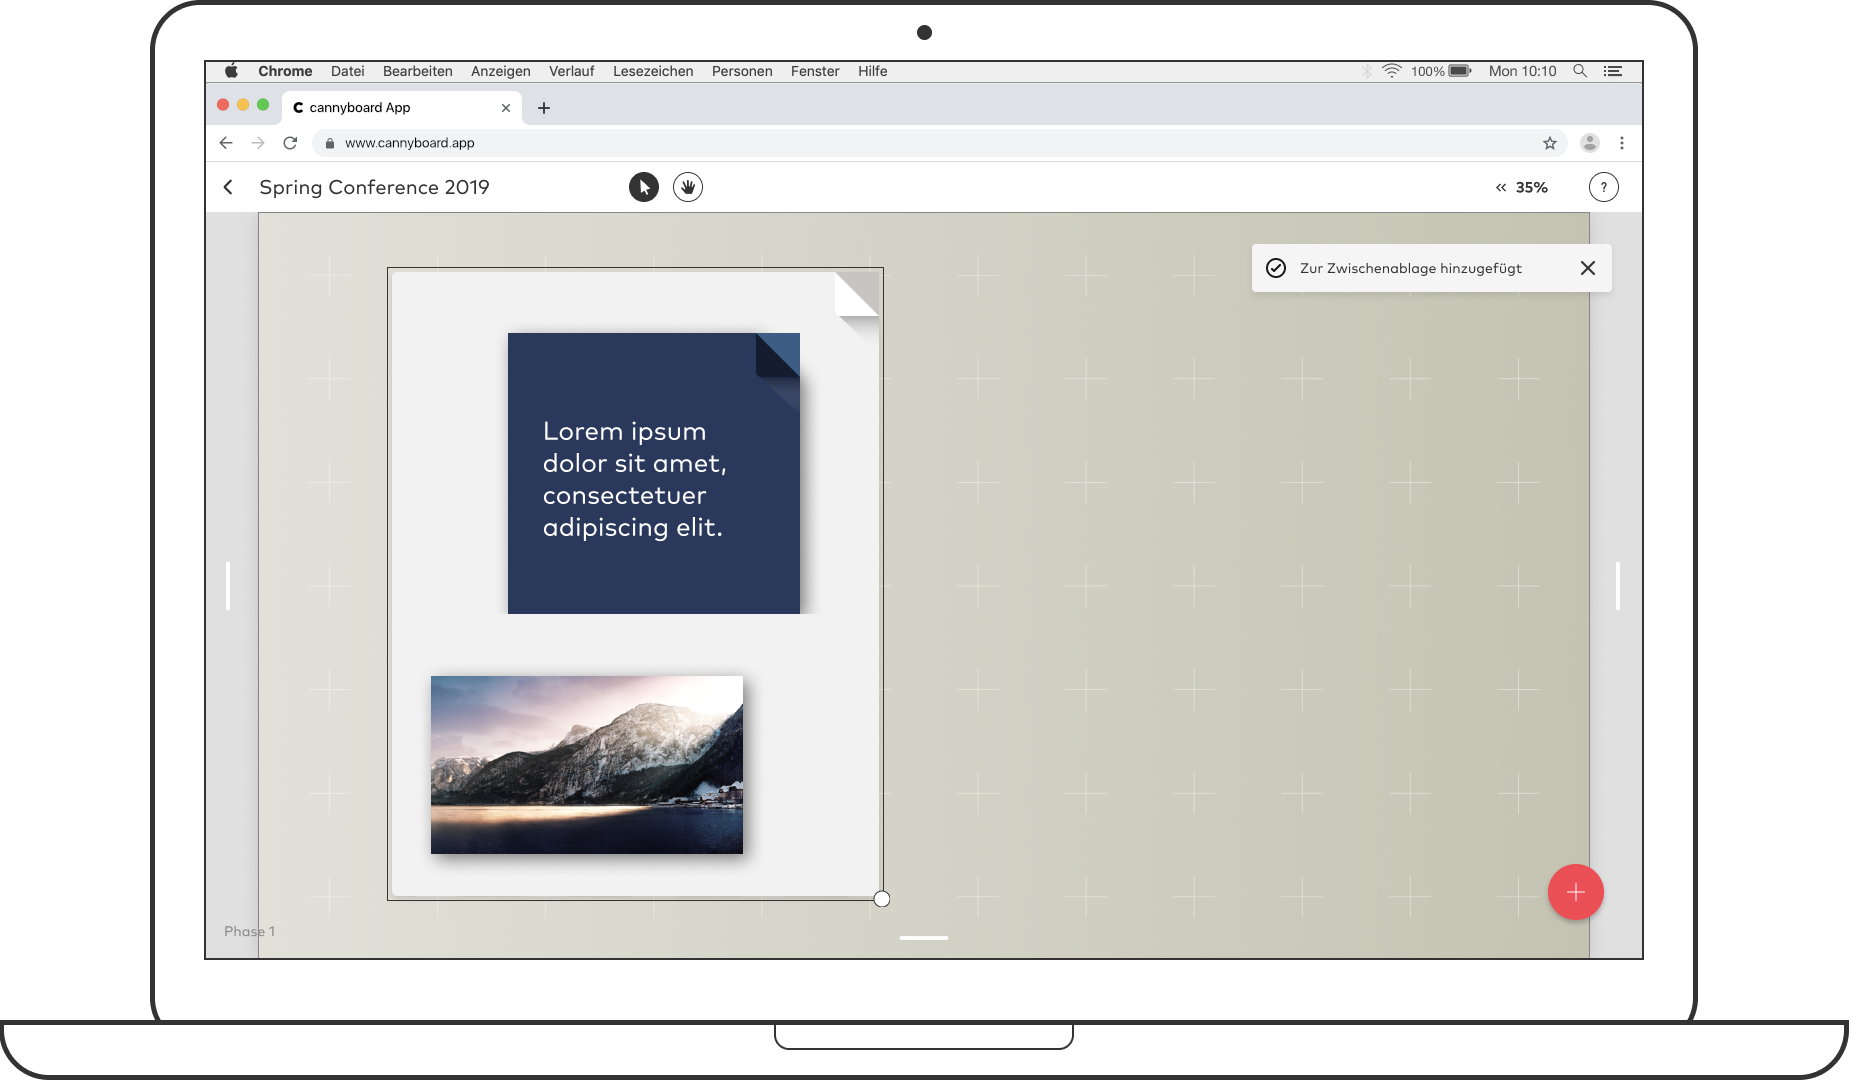The image size is (1850, 1080).
Task: Open the Chrome menu
Action: (x=285, y=71)
